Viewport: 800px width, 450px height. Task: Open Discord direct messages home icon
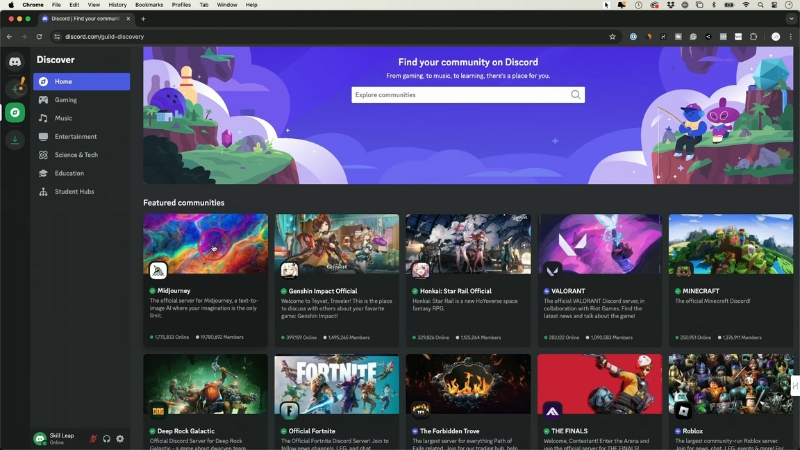click(x=15, y=62)
